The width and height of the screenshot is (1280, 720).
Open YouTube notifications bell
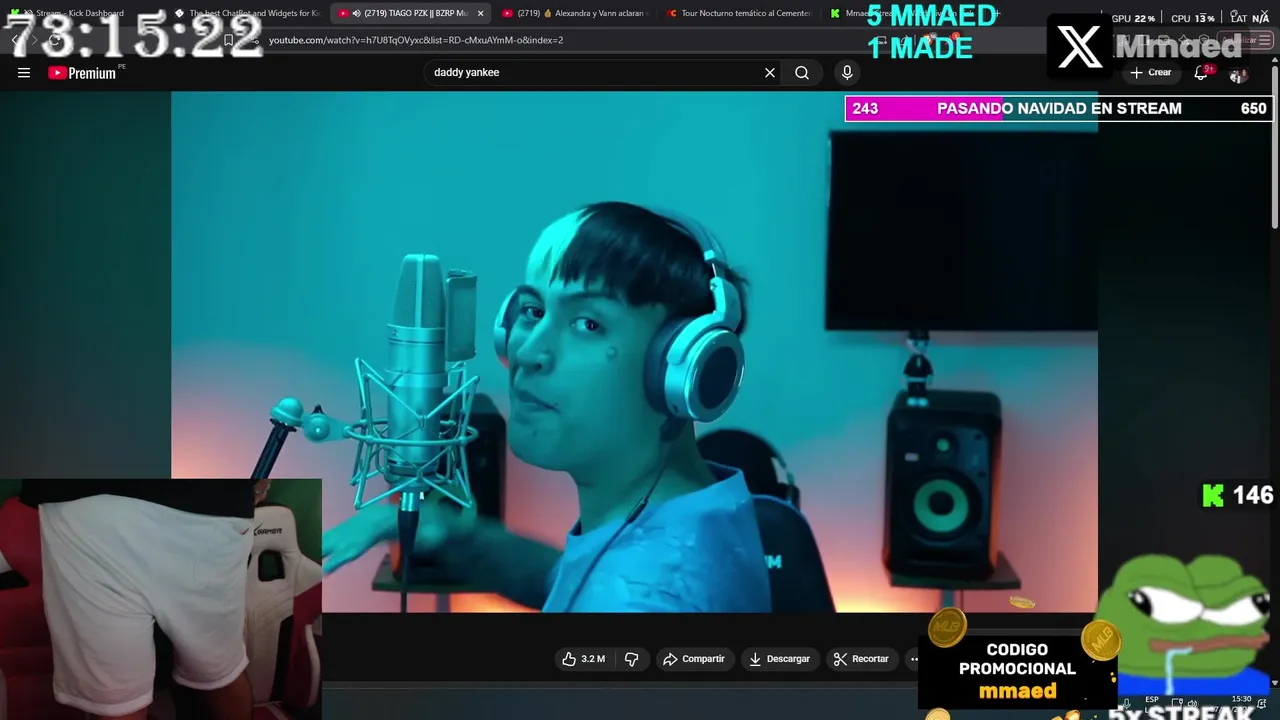pyautogui.click(x=1202, y=72)
